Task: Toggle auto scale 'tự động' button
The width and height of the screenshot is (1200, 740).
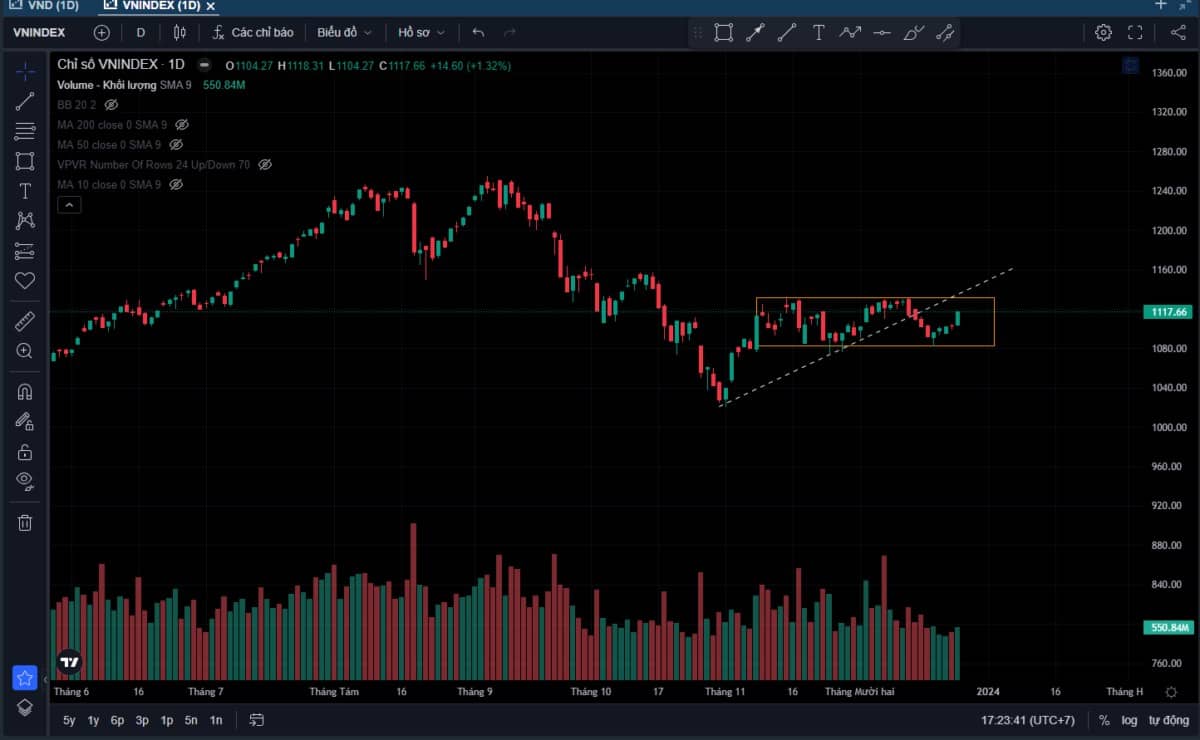Action: (1168, 720)
